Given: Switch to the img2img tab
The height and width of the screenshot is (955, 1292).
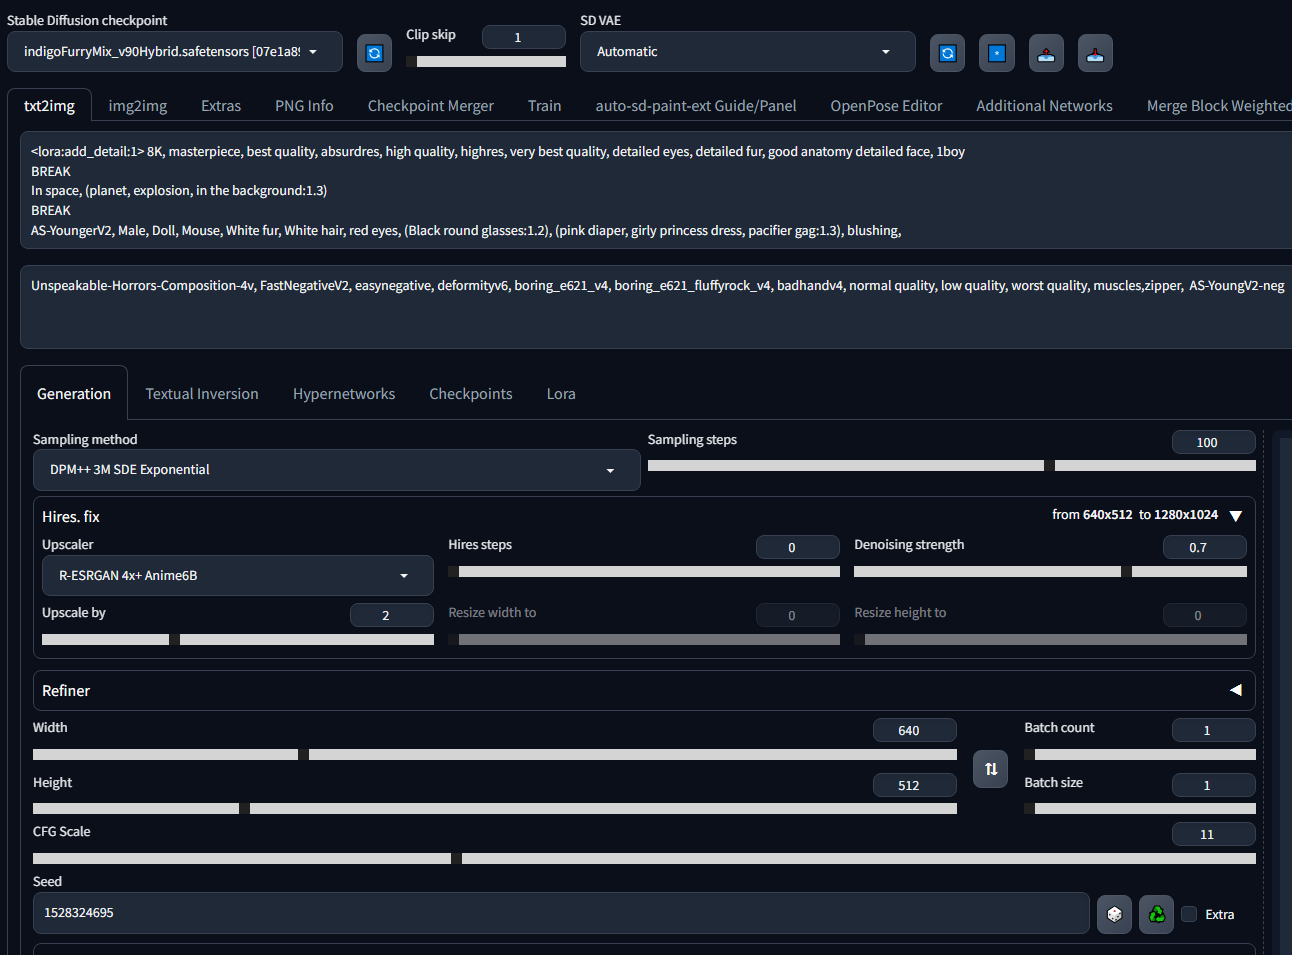Looking at the screenshot, I should click(x=137, y=106).
